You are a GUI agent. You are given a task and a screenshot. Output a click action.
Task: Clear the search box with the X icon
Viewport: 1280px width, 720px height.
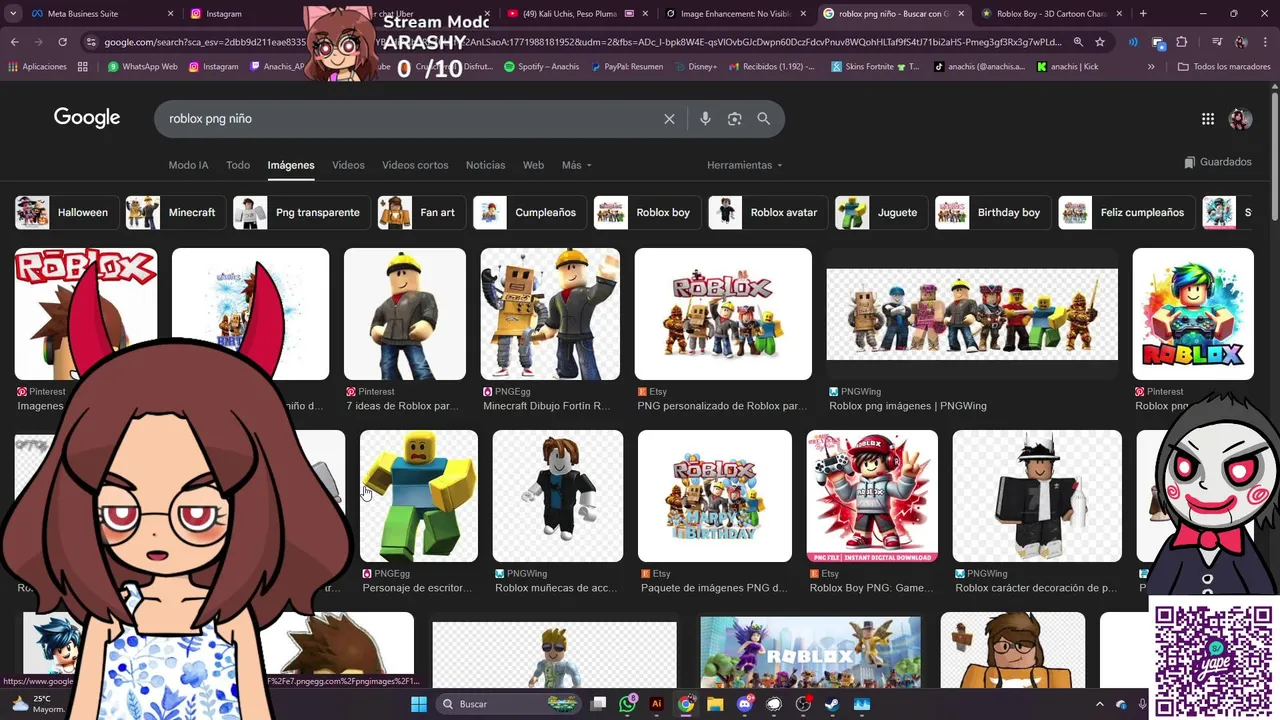669,119
